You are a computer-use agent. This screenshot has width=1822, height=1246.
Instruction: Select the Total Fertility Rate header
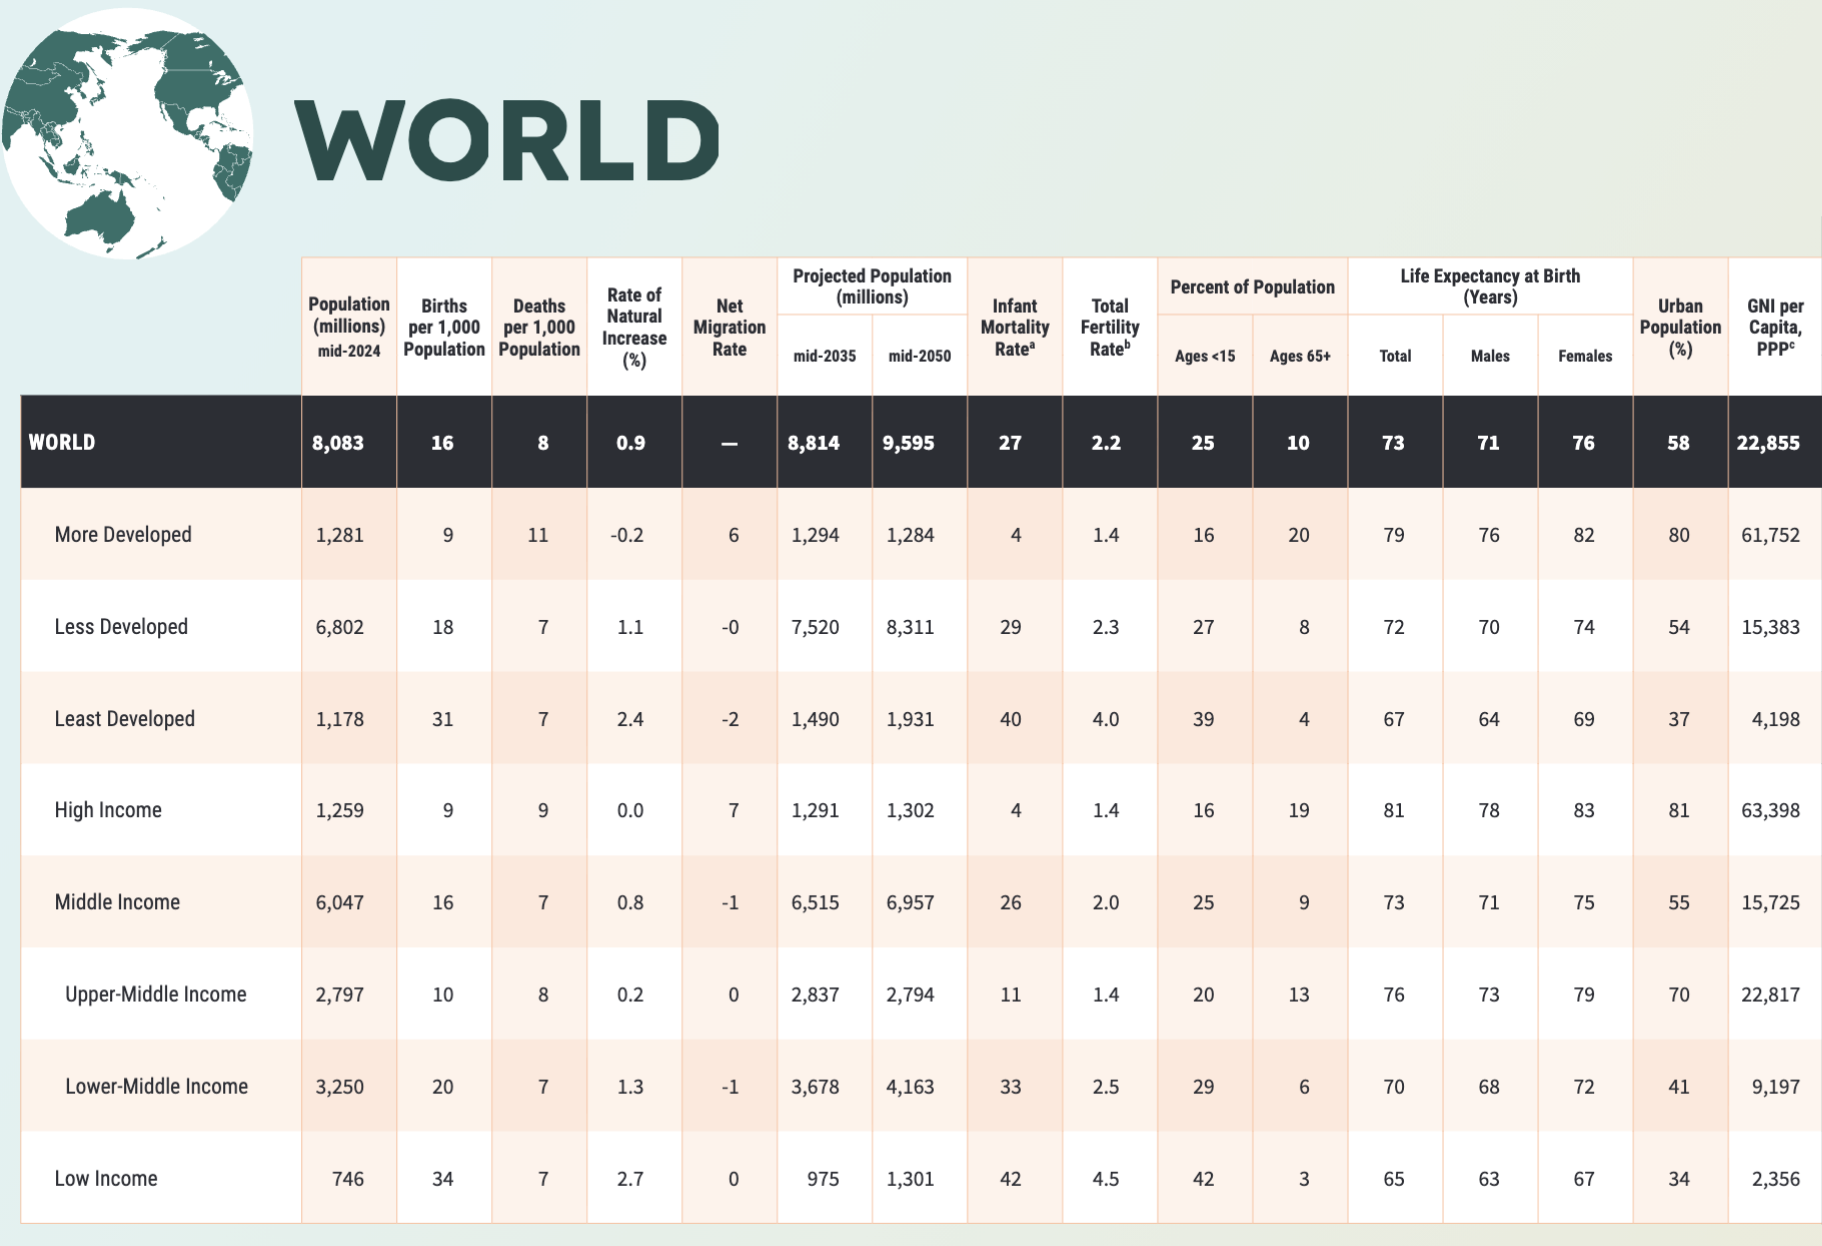point(1109,327)
